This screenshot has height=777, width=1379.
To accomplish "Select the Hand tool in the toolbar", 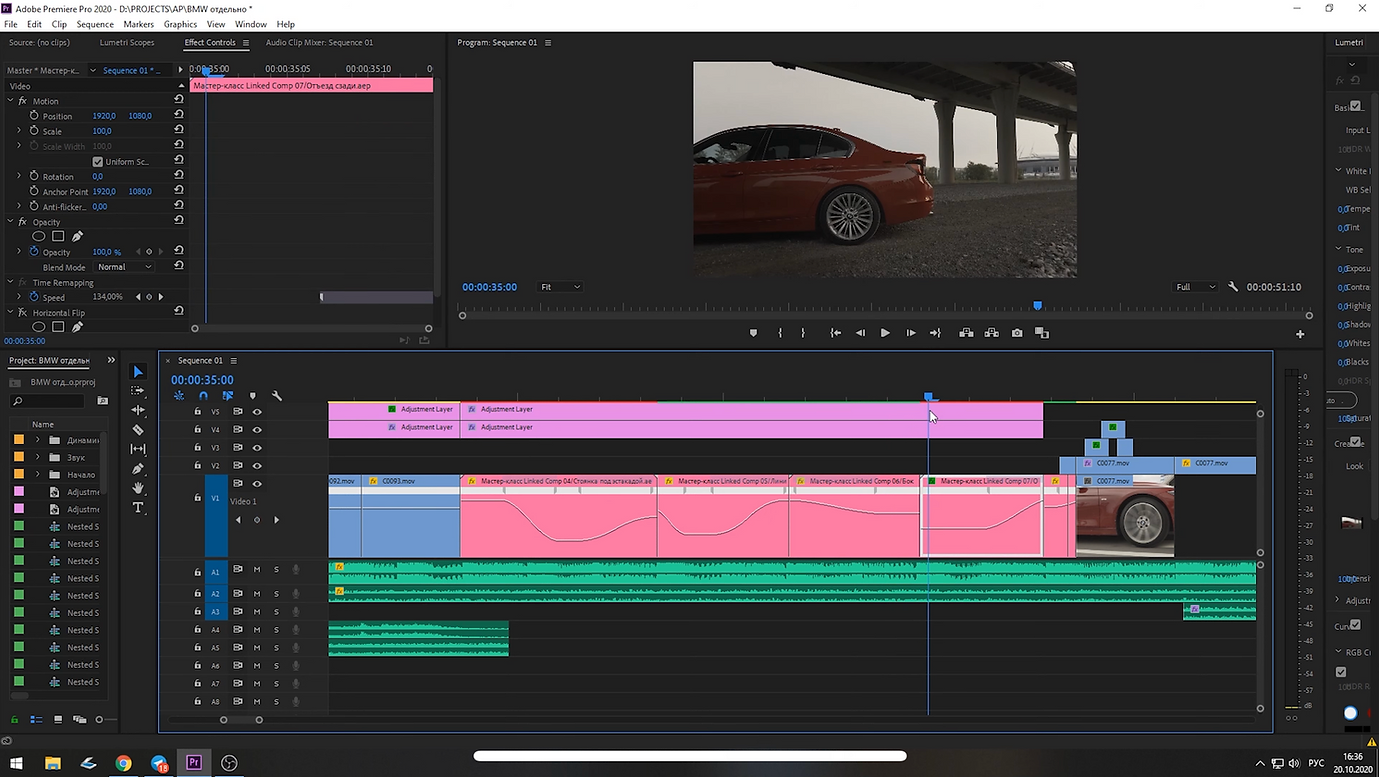I will [x=138, y=488].
